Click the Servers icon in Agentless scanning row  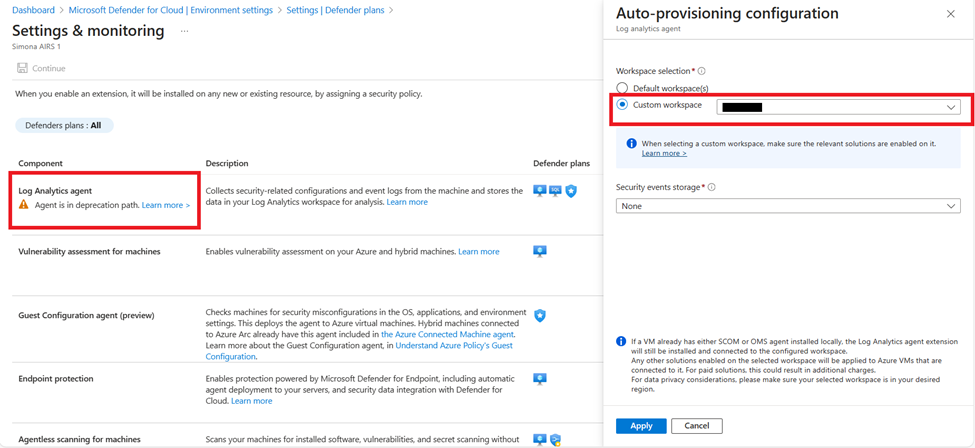click(540, 440)
